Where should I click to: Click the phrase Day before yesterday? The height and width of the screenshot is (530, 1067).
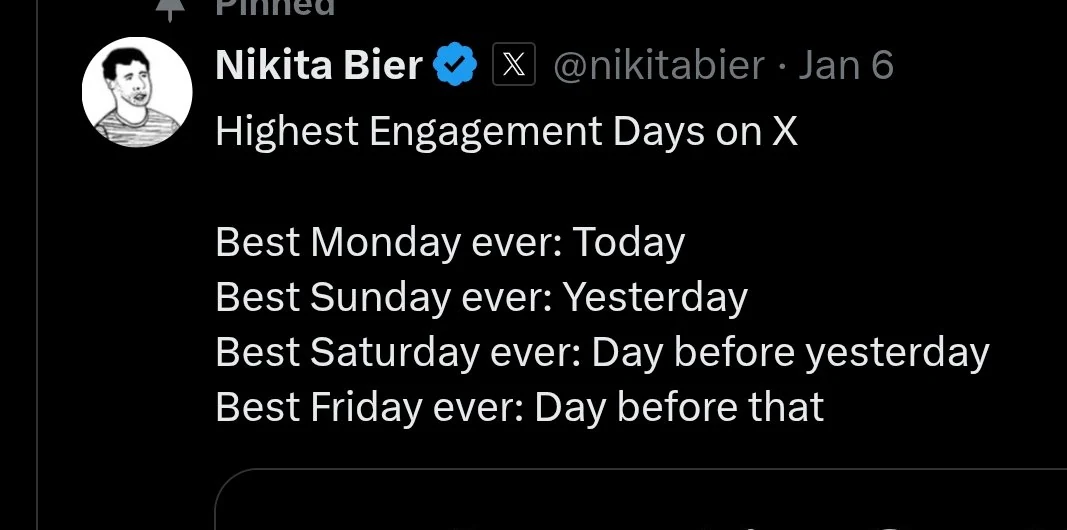[x=790, y=353]
